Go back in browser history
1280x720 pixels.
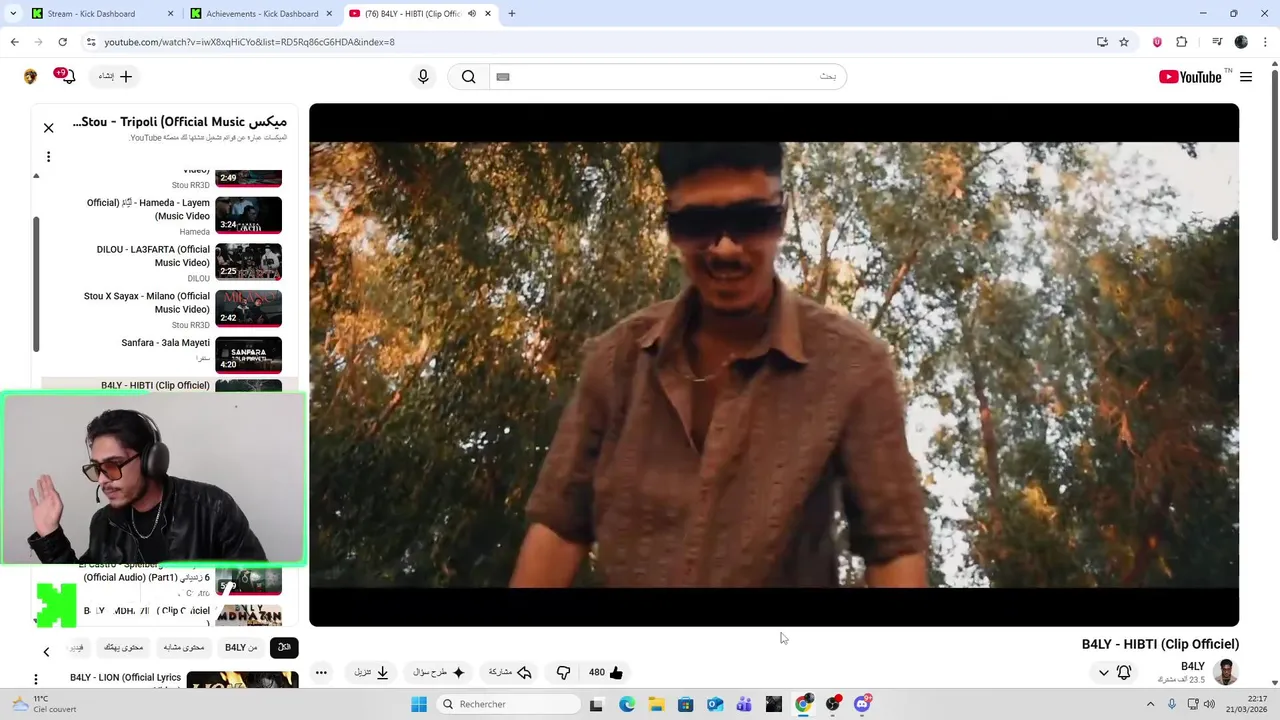click(x=14, y=42)
